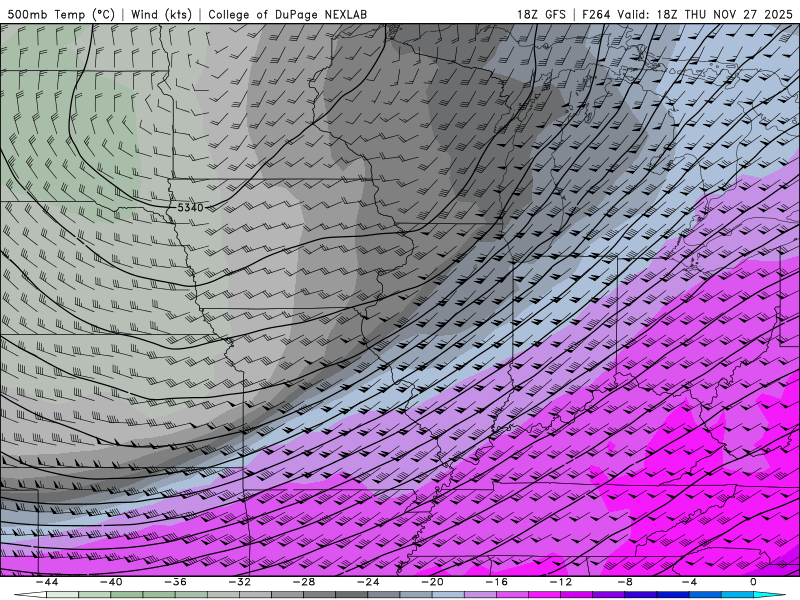Click the "18Z GFS" model run text

click(541, 14)
